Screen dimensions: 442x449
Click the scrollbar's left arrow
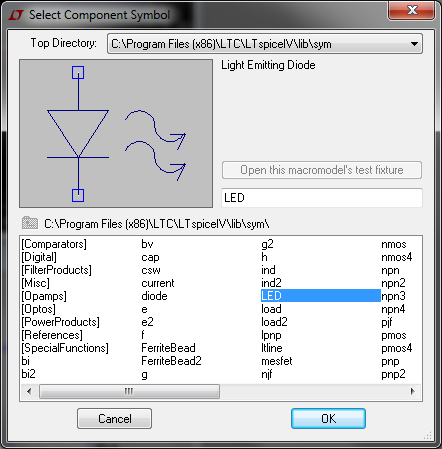tap(29, 391)
